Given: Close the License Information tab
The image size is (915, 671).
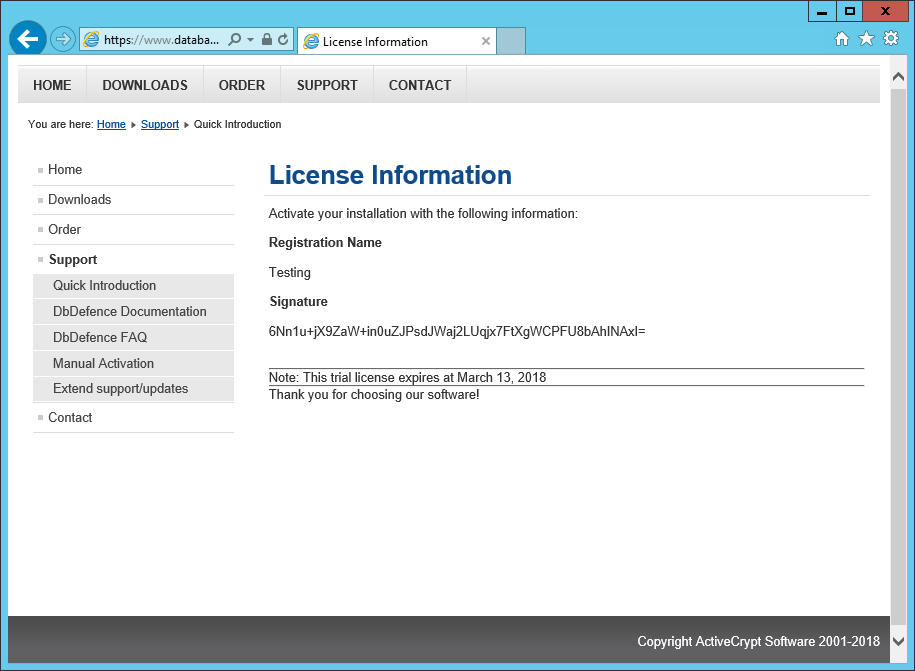Looking at the screenshot, I should [486, 42].
